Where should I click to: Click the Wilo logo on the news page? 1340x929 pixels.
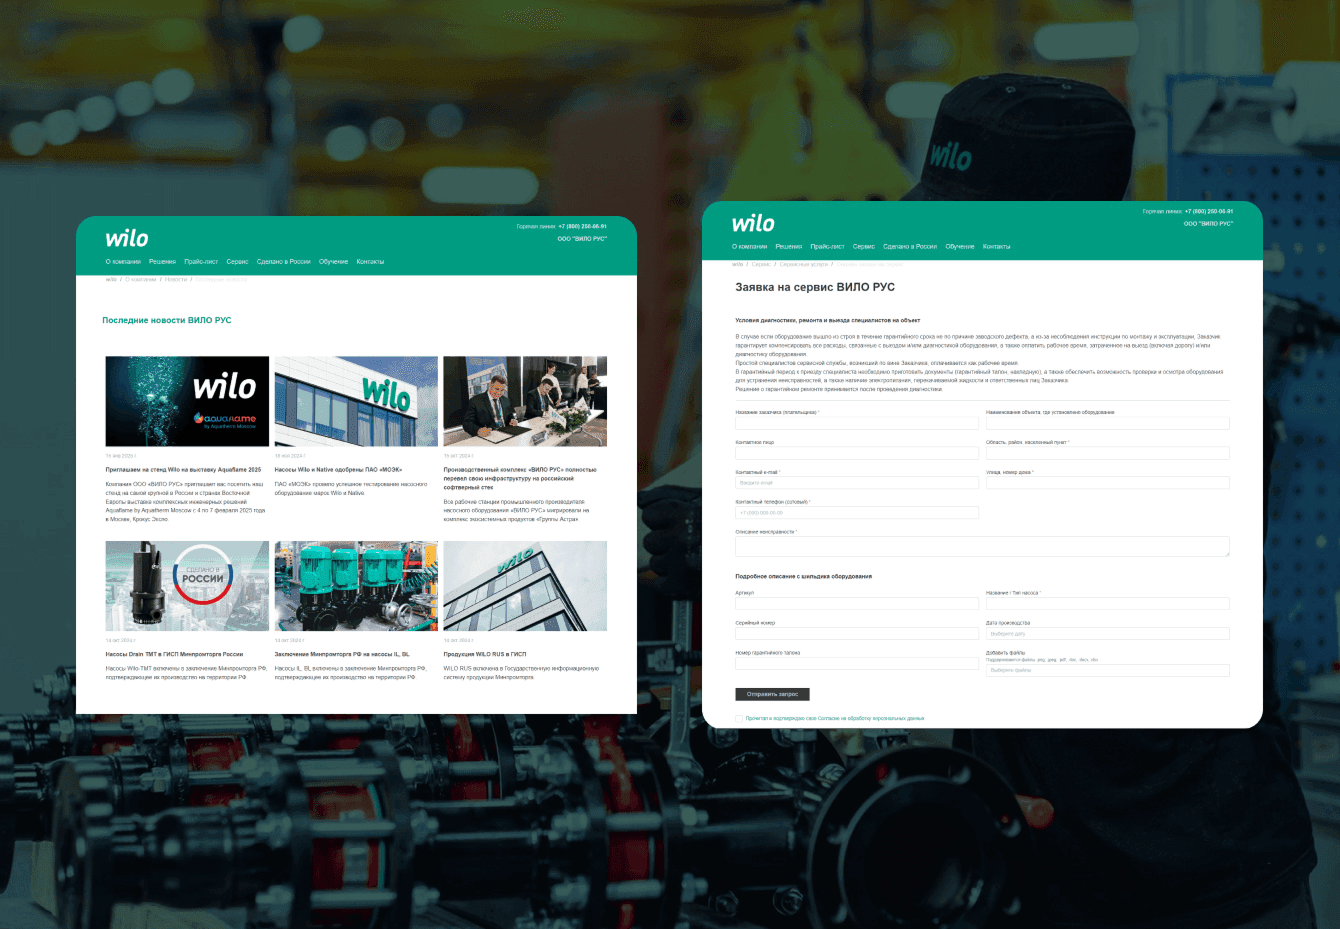coord(127,238)
